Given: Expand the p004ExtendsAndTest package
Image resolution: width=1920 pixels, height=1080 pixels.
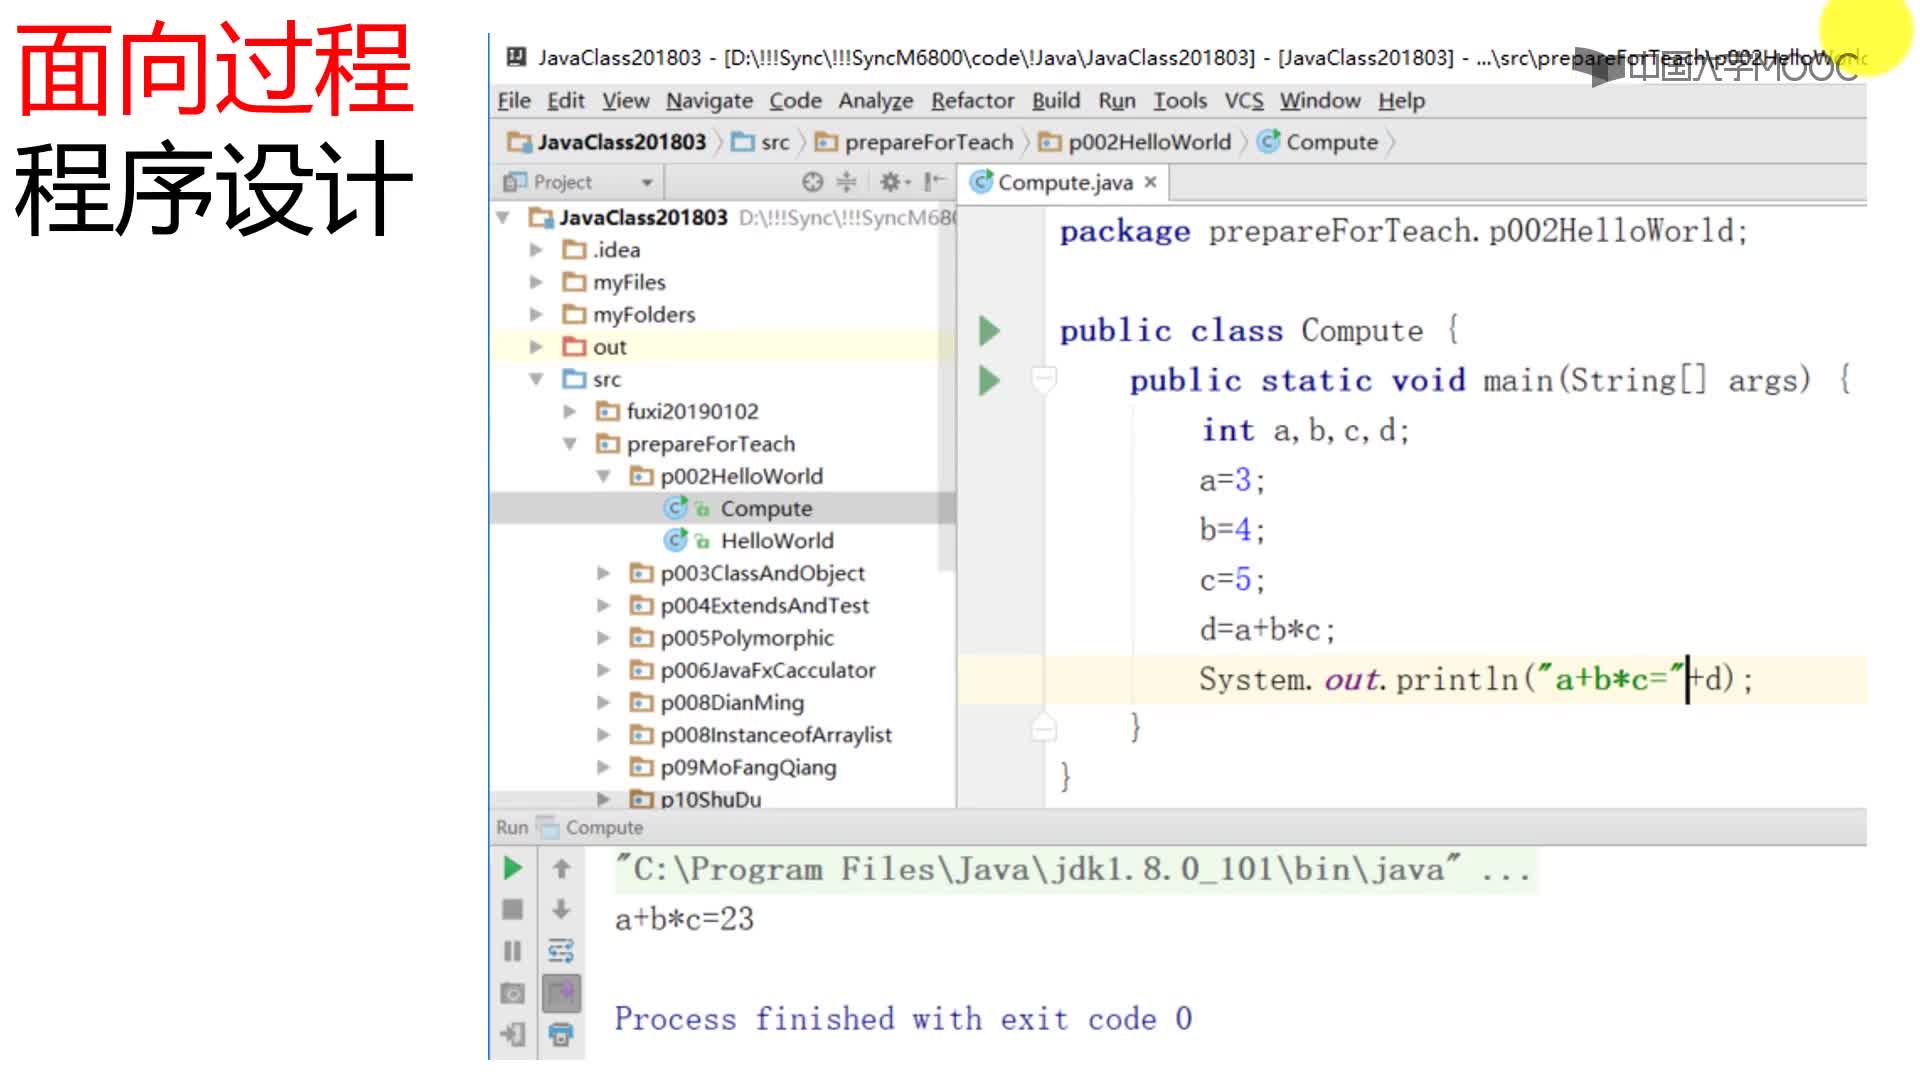Looking at the screenshot, I should [x=603, y=605].
